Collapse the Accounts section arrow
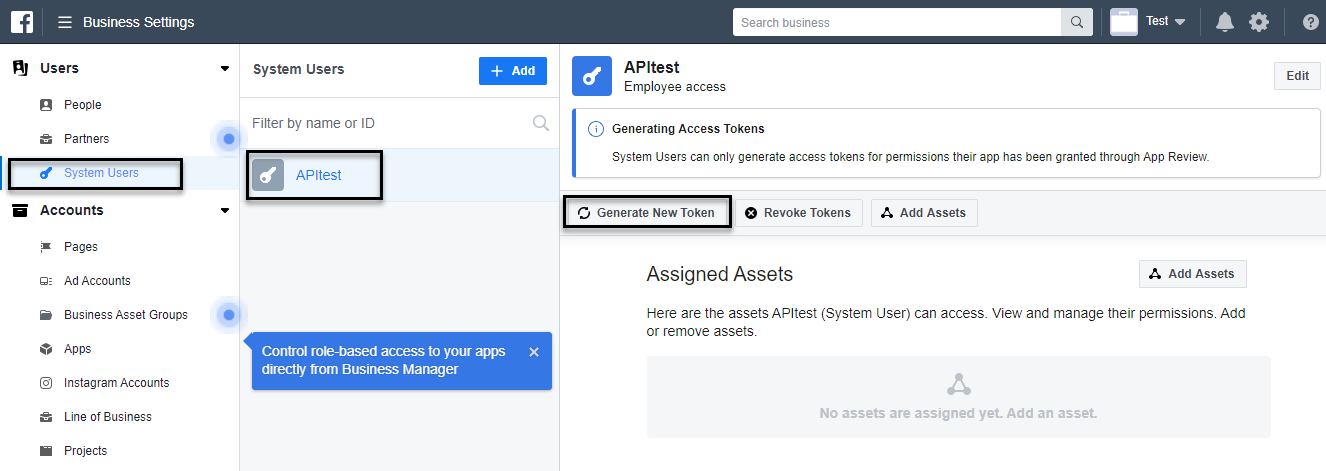 (225, 211)
